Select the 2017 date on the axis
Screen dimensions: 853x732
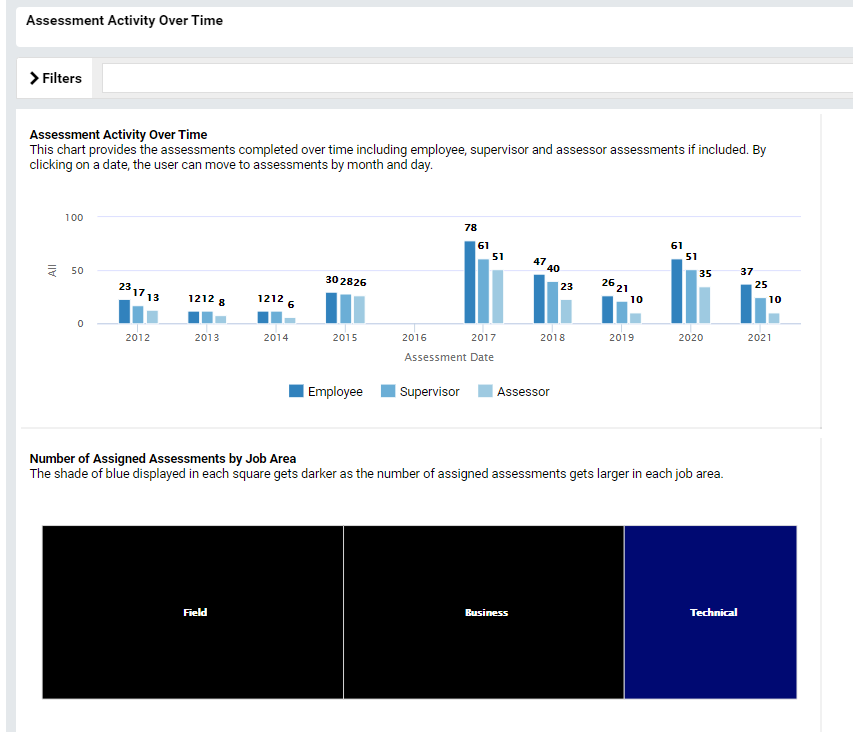(x=483, y=338)
